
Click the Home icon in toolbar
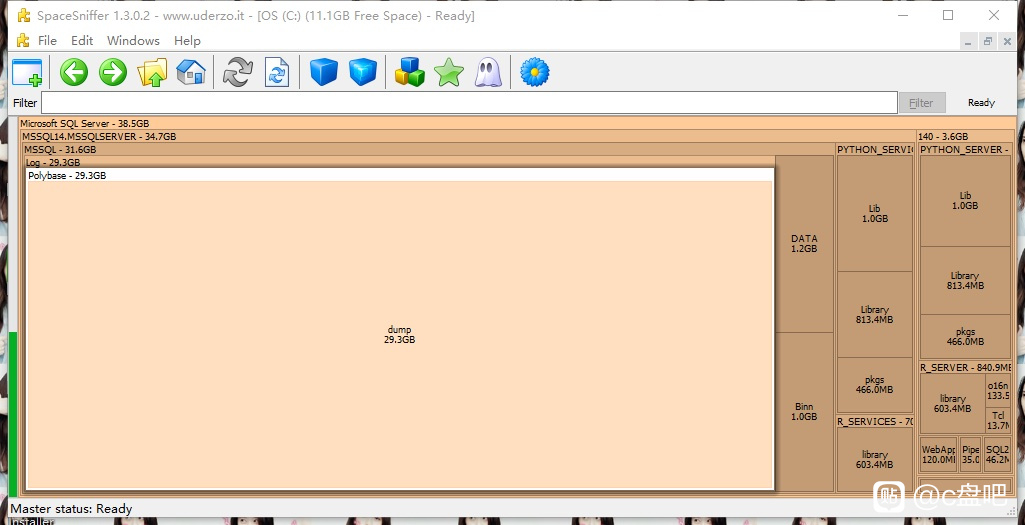(191, 72)
